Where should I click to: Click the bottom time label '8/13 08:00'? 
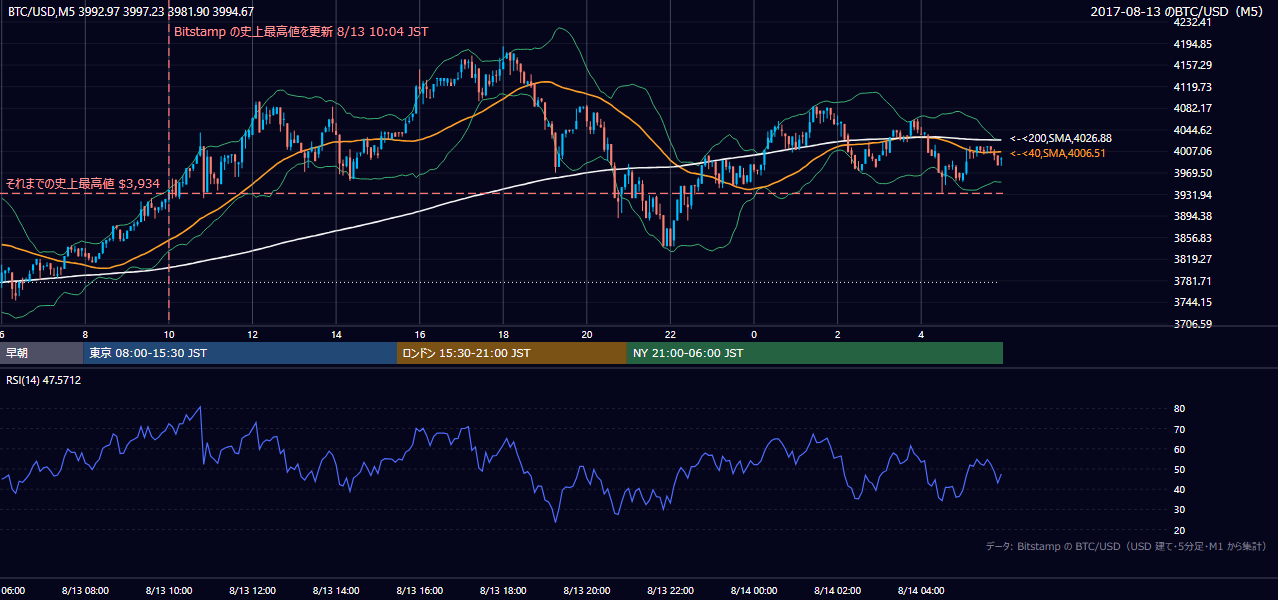pyautogui.click(x=84, y=591)
